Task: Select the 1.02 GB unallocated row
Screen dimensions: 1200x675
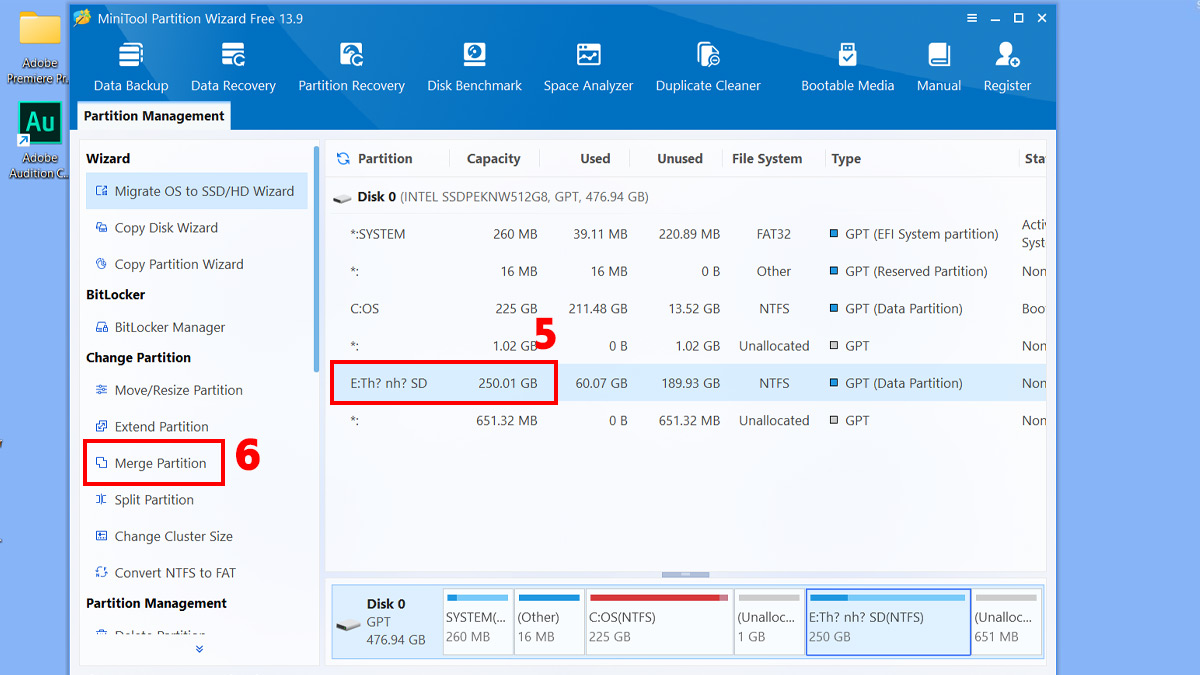Action: 688,346
